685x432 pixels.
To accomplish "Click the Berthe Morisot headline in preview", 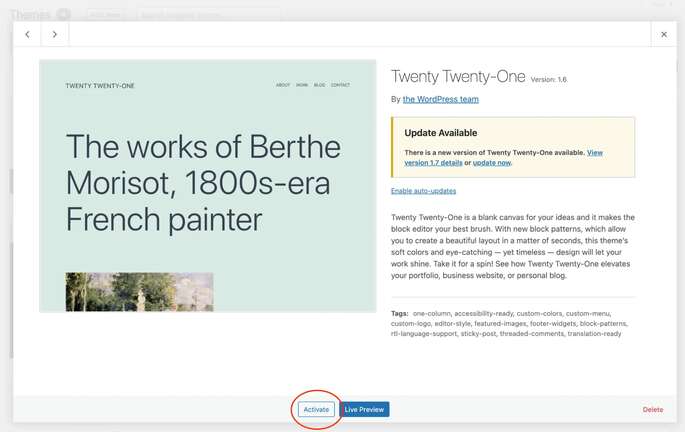I will pos(203,183).
